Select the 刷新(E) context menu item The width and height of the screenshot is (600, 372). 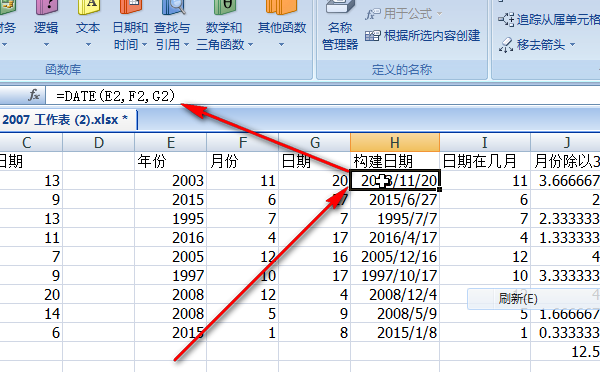518,299
